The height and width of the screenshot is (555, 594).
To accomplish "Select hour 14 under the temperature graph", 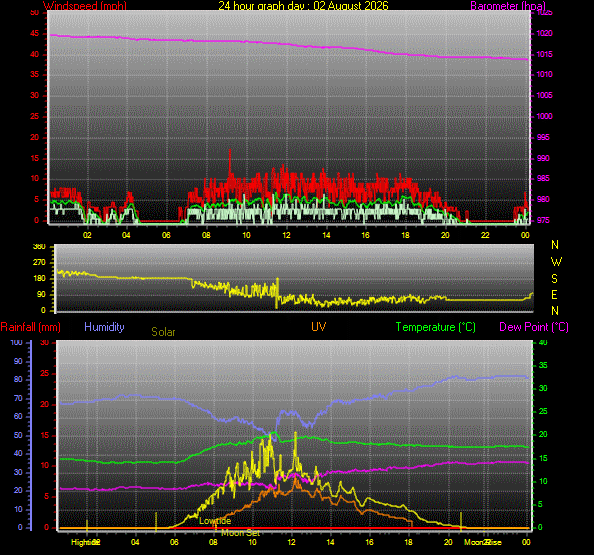I will tap(330, 542).
